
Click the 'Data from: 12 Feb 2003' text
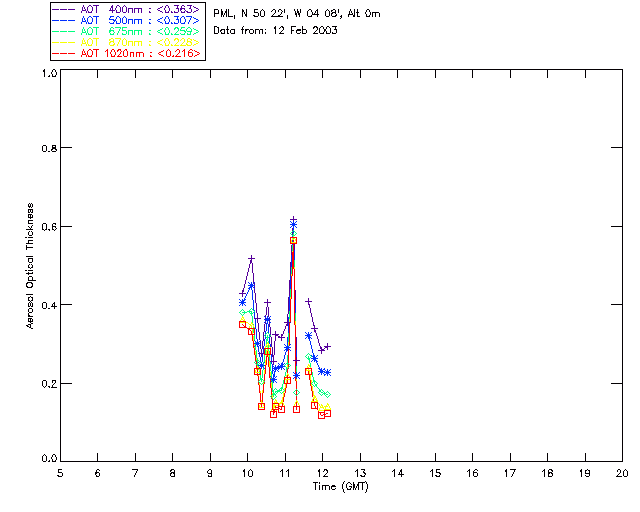[x=276, y=30]
